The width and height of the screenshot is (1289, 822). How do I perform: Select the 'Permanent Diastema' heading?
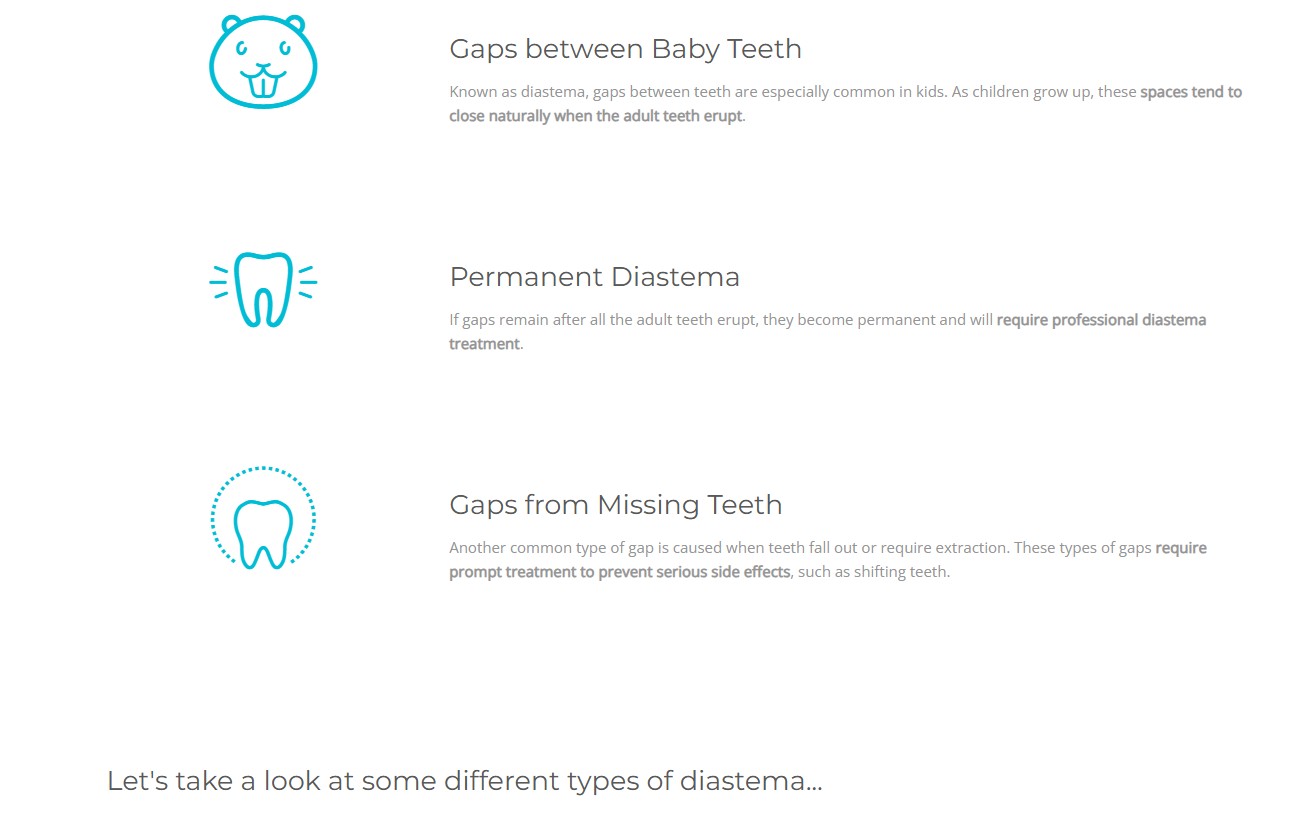(594, 277)
